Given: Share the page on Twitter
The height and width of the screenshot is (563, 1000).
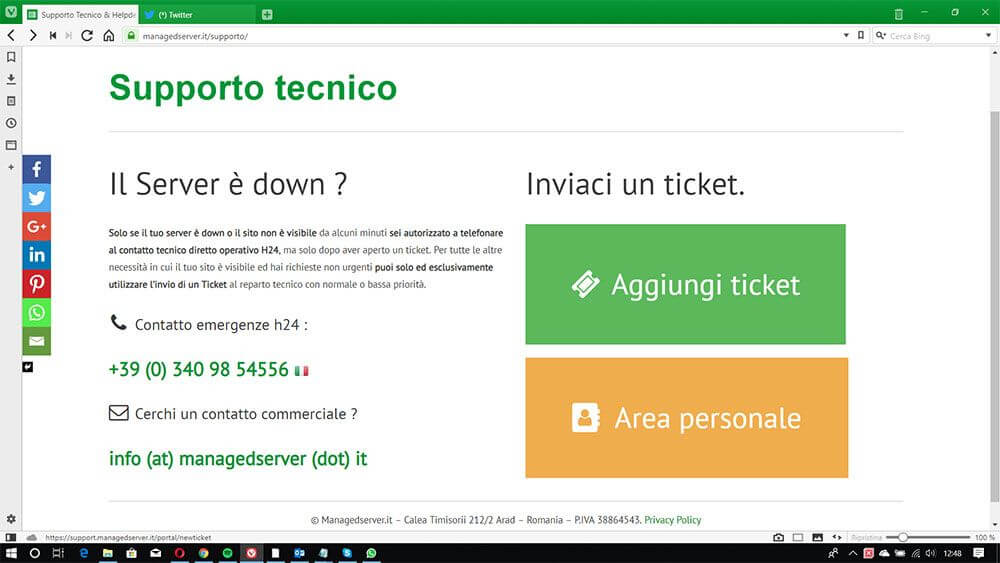Looking at the screenshot, I should coord(36,198).
